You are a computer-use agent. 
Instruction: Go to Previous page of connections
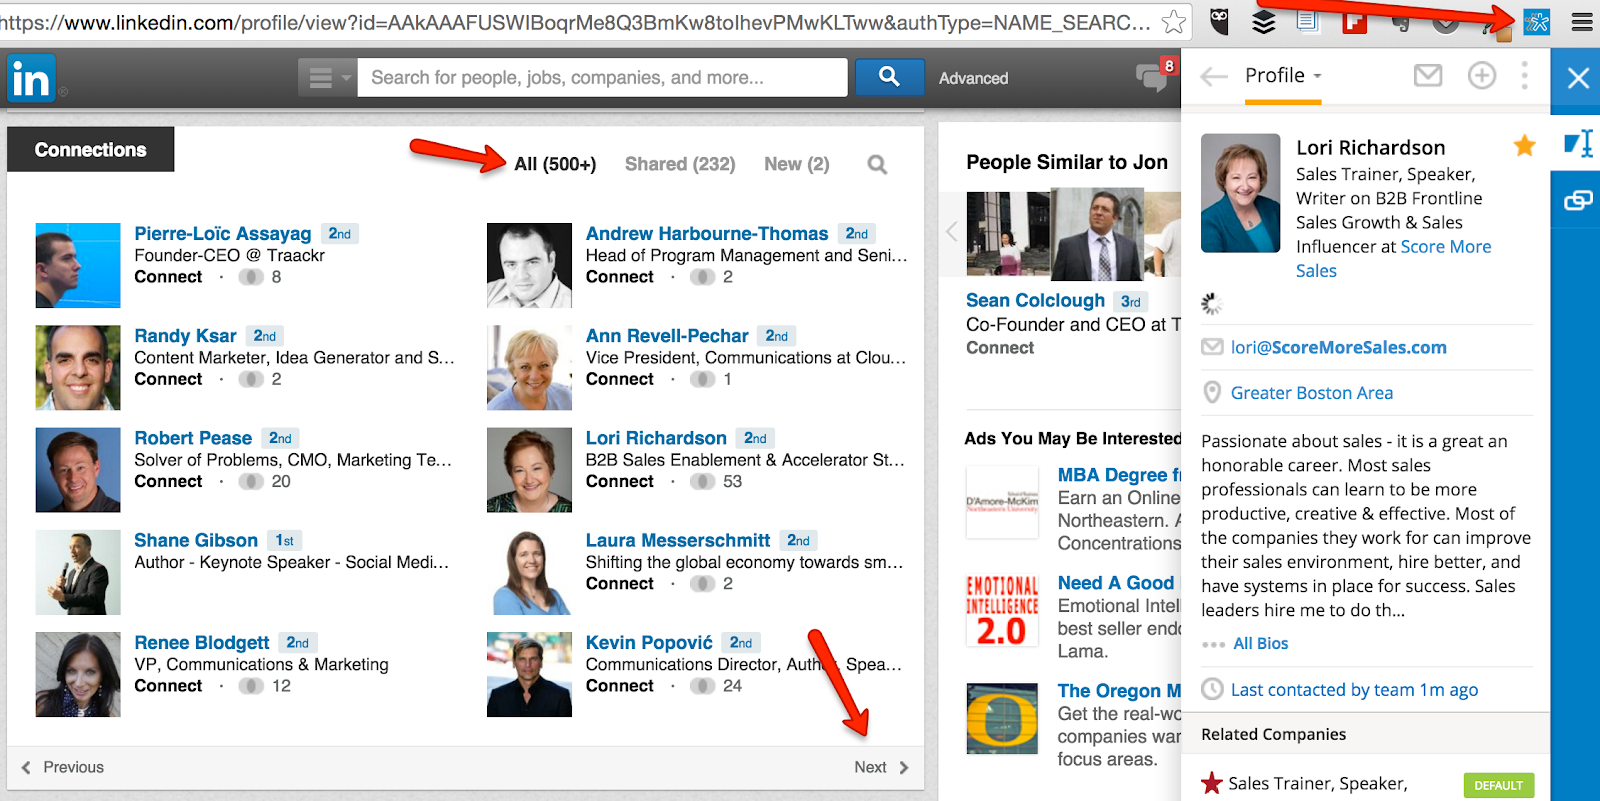(x=63, y=767)
